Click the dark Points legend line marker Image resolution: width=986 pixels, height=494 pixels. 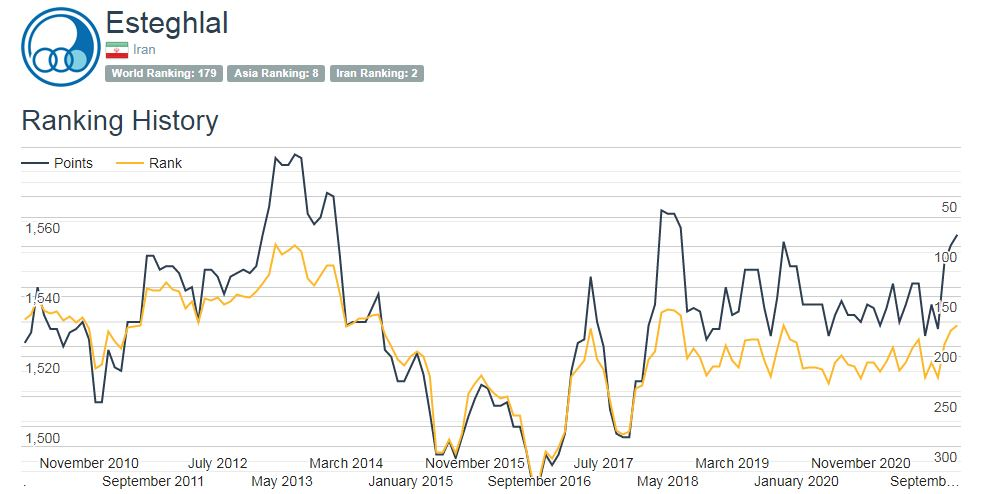click(35, 163)
